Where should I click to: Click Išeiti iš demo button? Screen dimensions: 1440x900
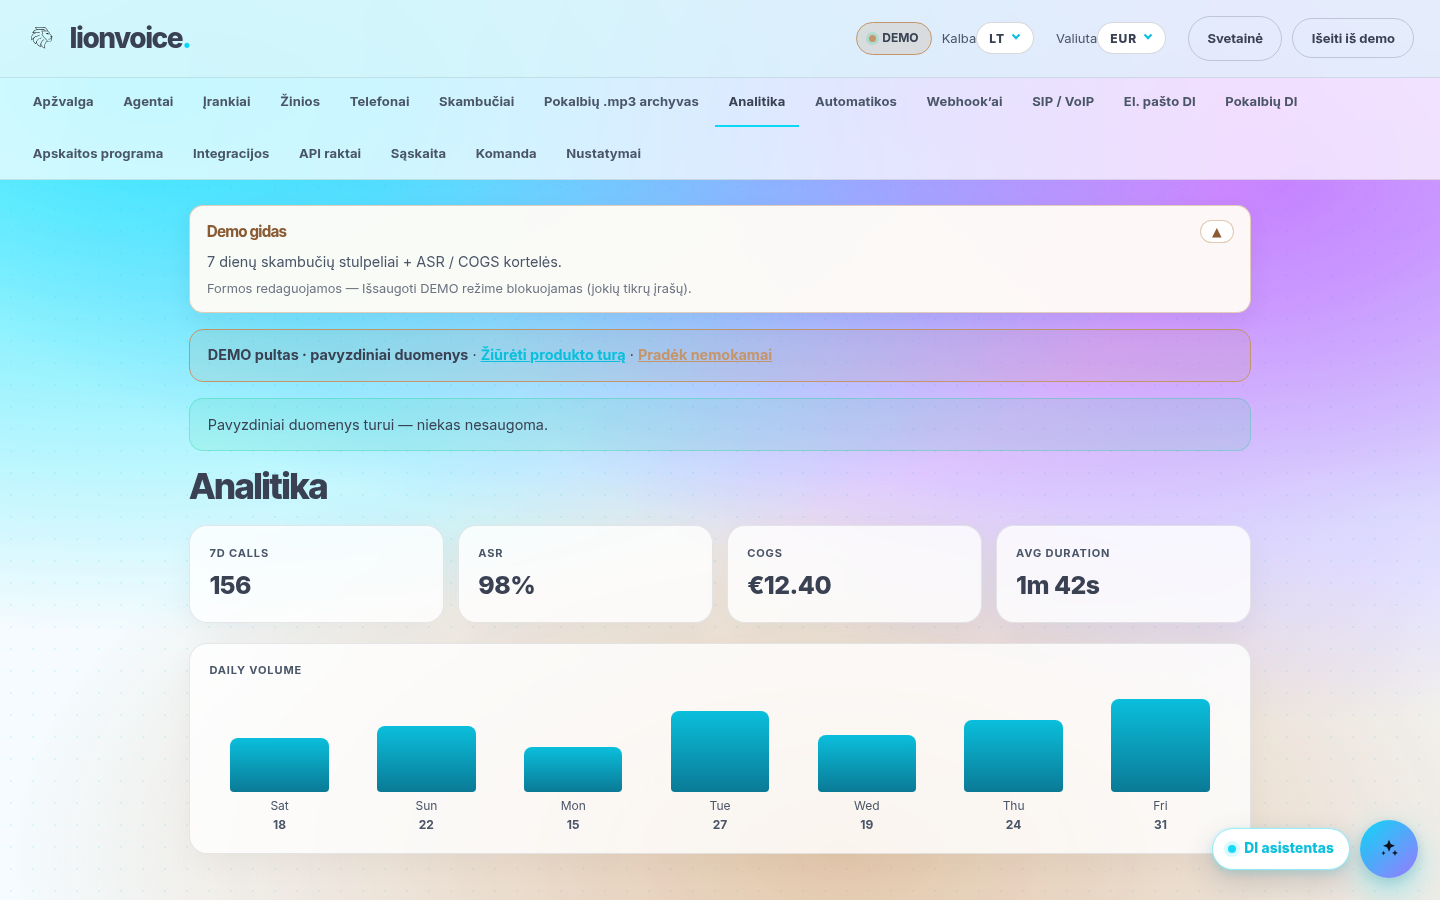point(1353,38)
